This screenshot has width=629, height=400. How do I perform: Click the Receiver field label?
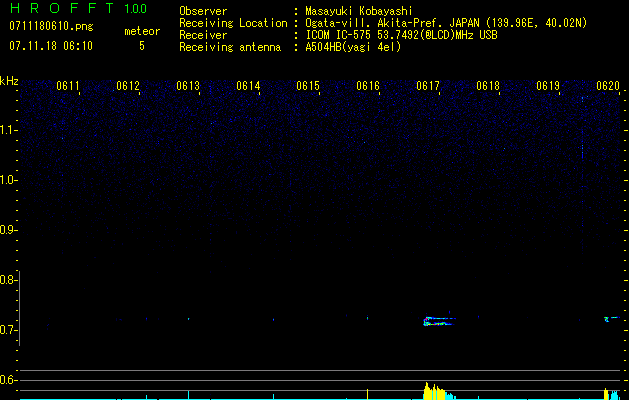[203, 35]
